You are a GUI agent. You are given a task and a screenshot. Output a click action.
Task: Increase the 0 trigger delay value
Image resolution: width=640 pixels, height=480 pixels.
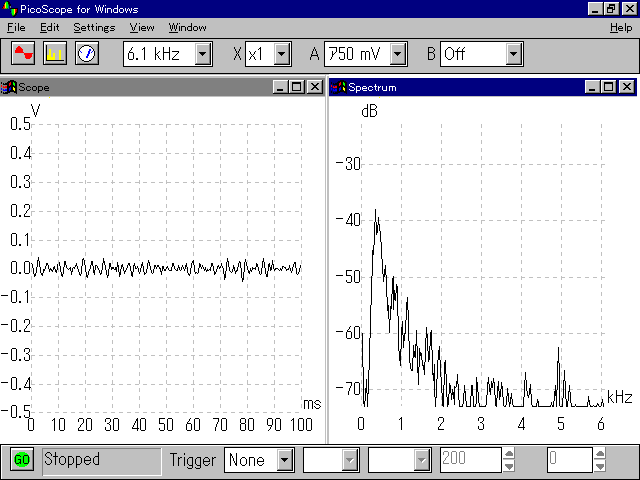[x=600, y=454]
